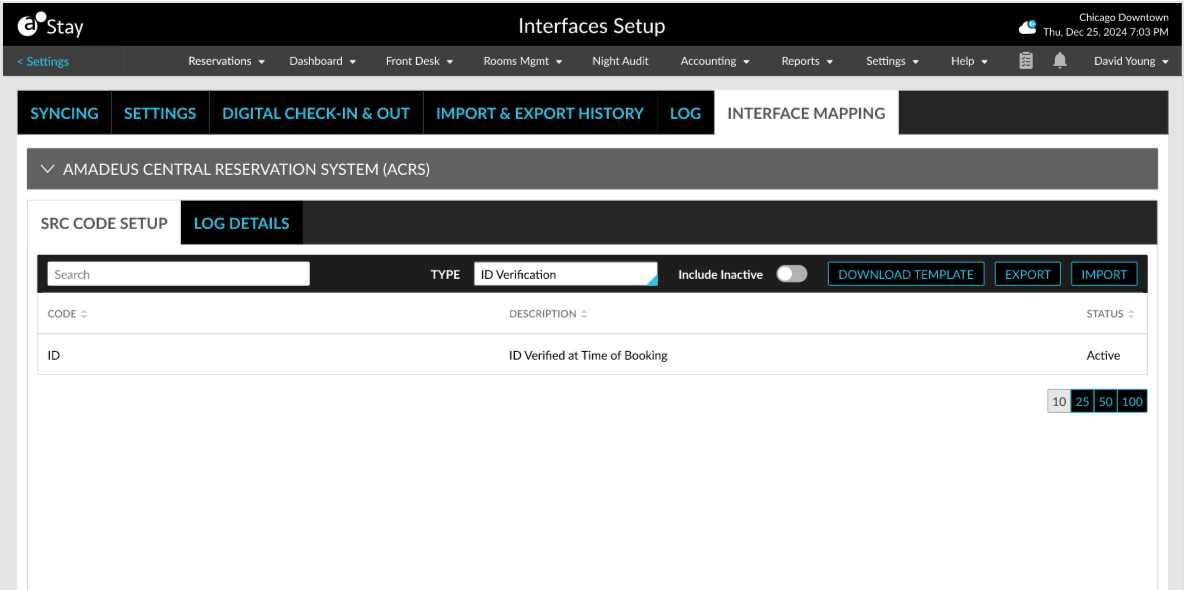Click the EXPORT button
This screenshot has width=1184, height=590.
point(1028,274)
